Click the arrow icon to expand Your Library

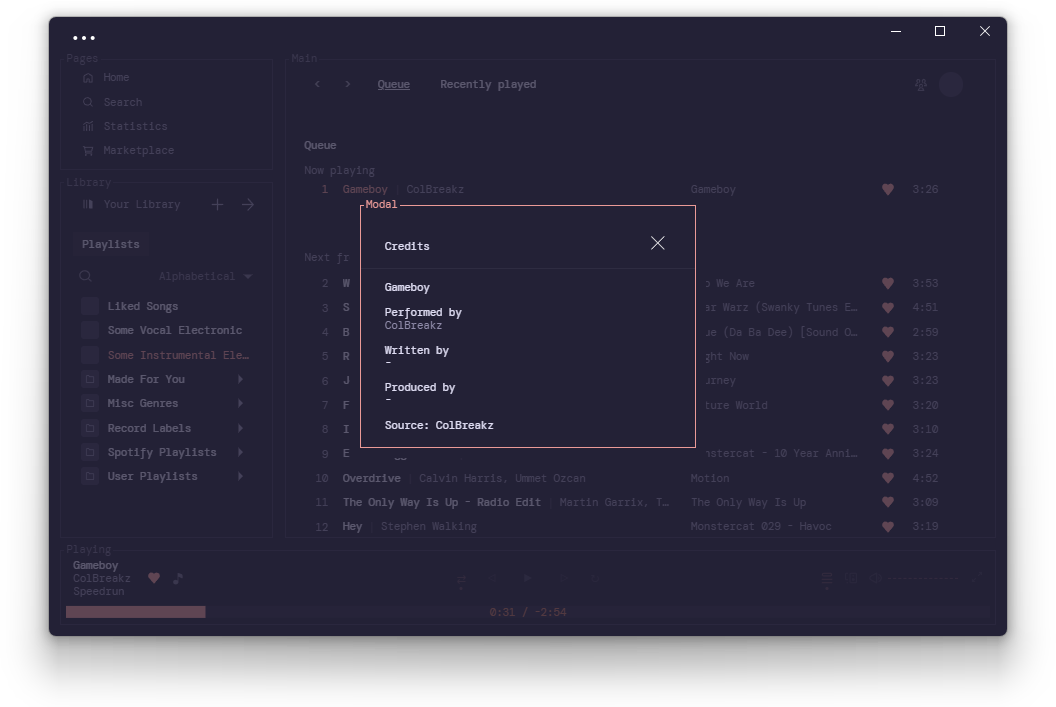[248, 205]
